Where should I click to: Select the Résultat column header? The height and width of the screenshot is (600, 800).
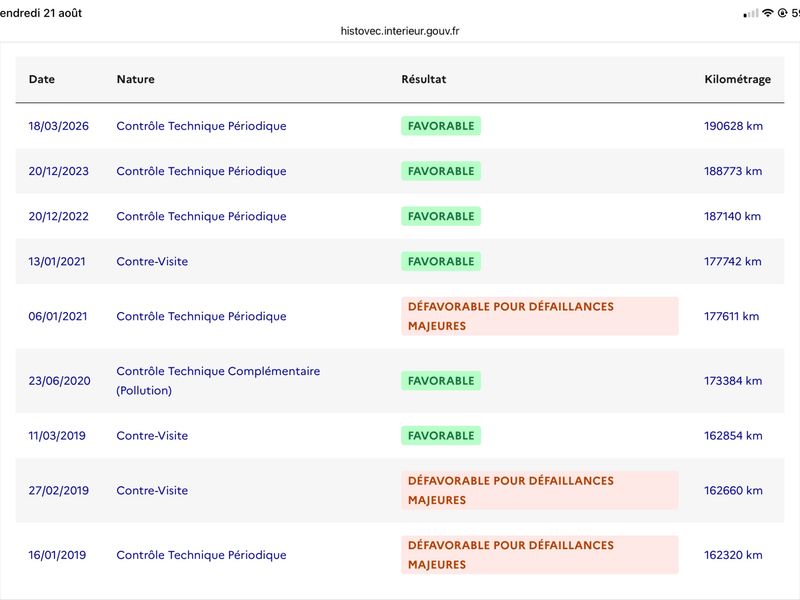coord(423,79)
